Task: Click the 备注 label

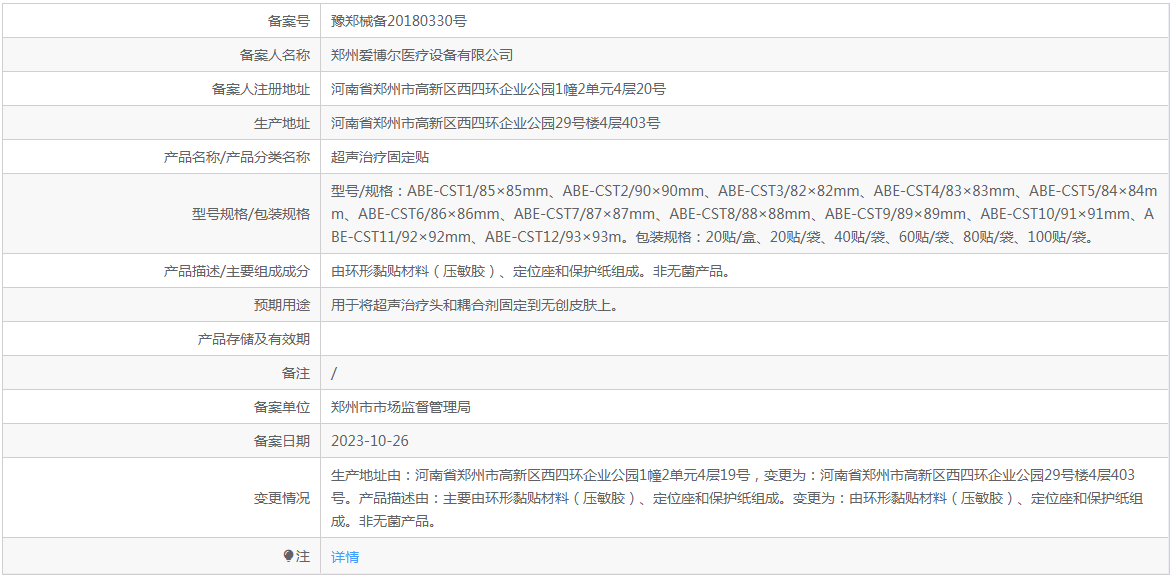Action: point(296,374)
